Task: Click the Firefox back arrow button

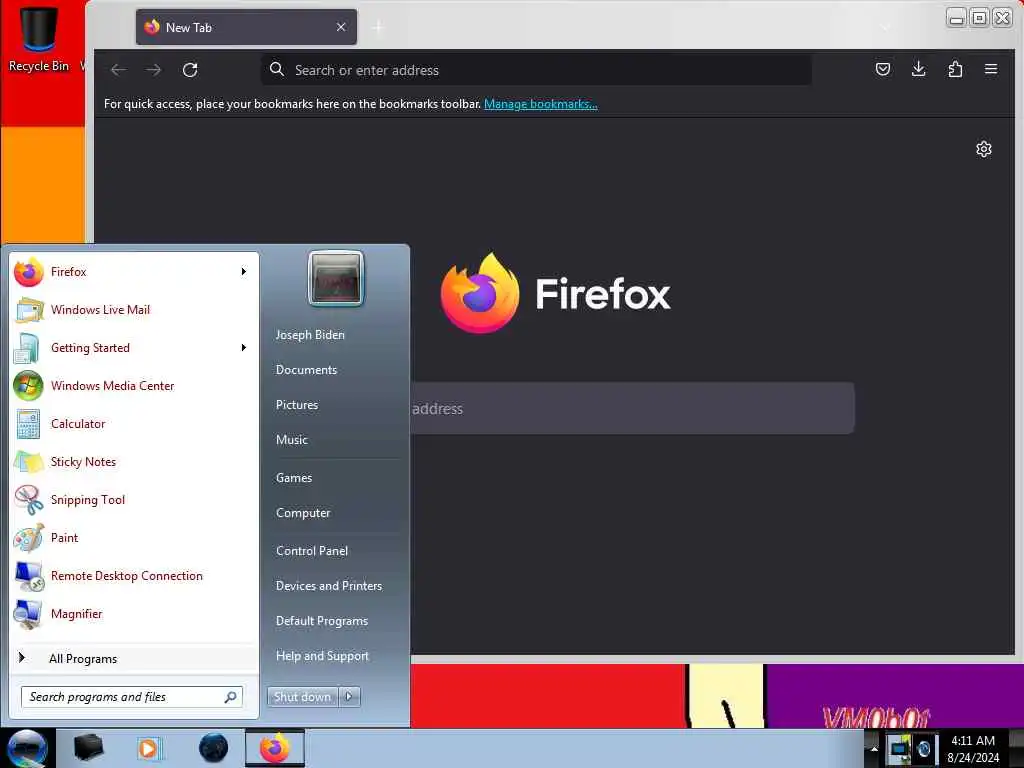Action: pos(118,70)
